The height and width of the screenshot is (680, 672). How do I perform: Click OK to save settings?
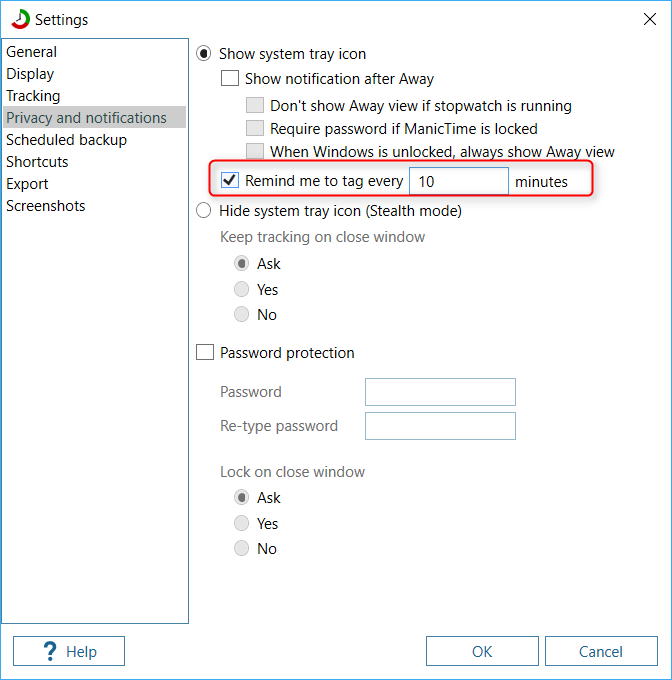click(482, 651)
